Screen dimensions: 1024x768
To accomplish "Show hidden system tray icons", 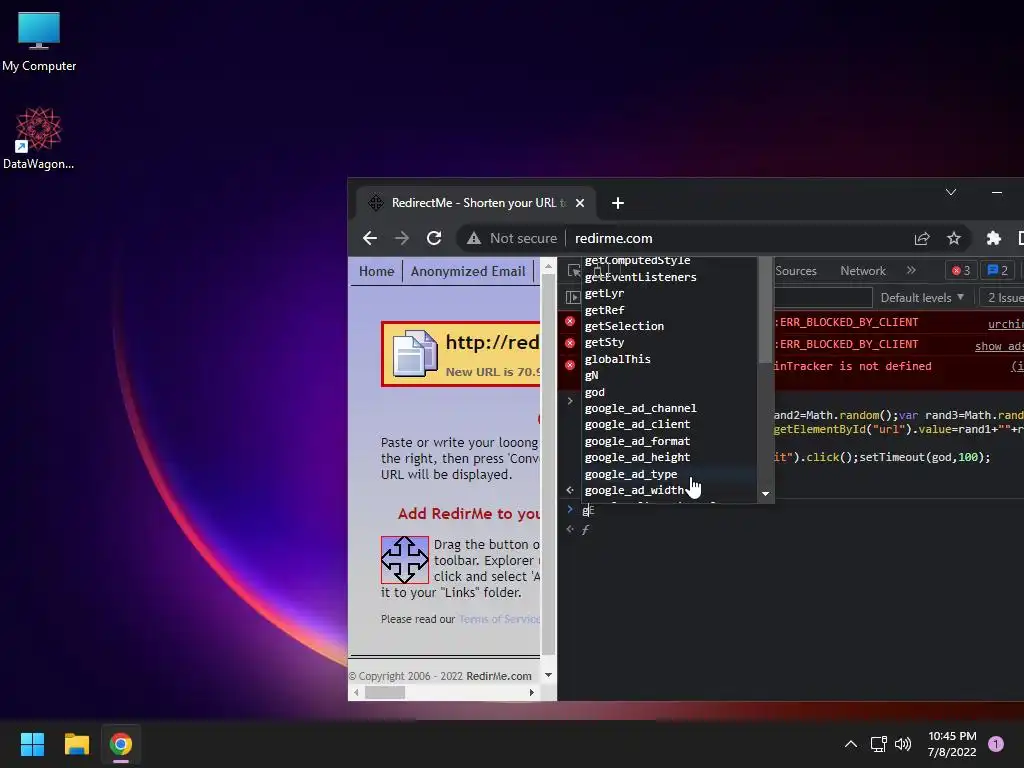I will pyautogui.click(x=850, y=744).
